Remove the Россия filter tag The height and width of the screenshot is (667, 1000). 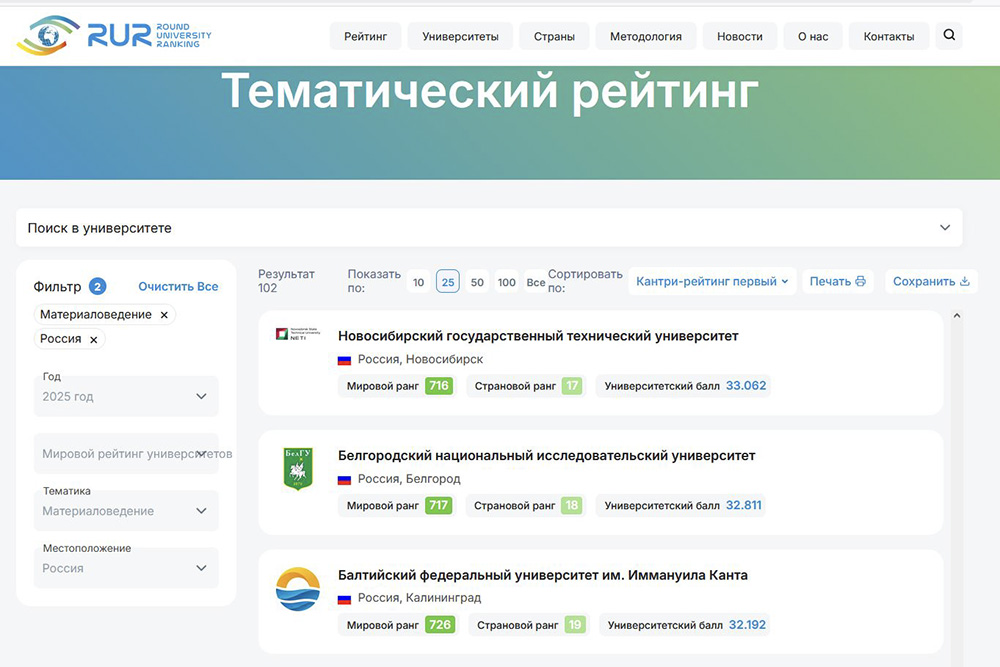94,339
